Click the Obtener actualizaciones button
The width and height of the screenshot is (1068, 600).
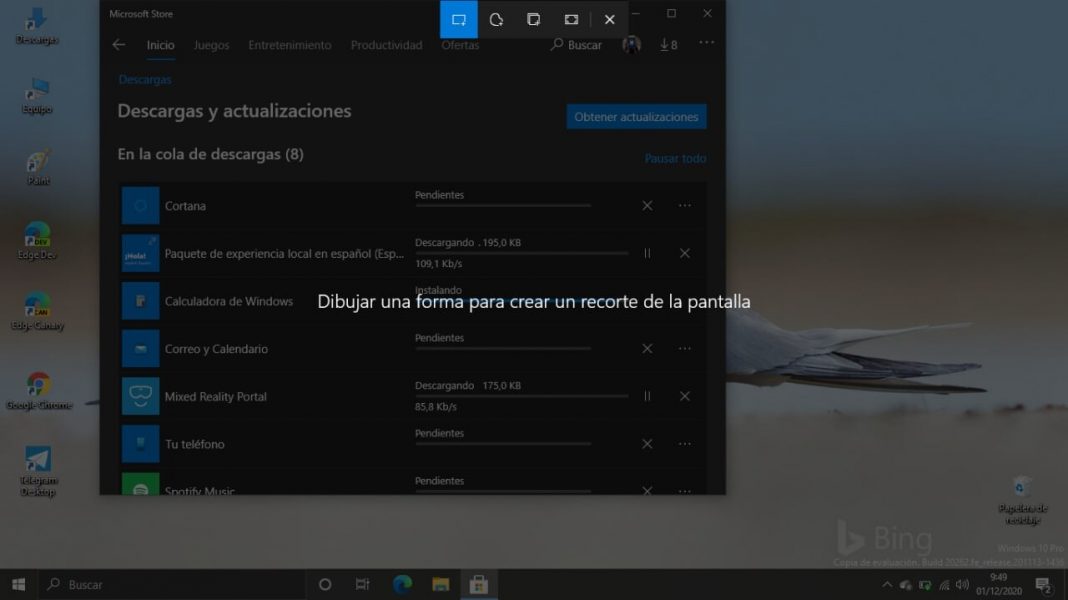[x=636, y=116]
